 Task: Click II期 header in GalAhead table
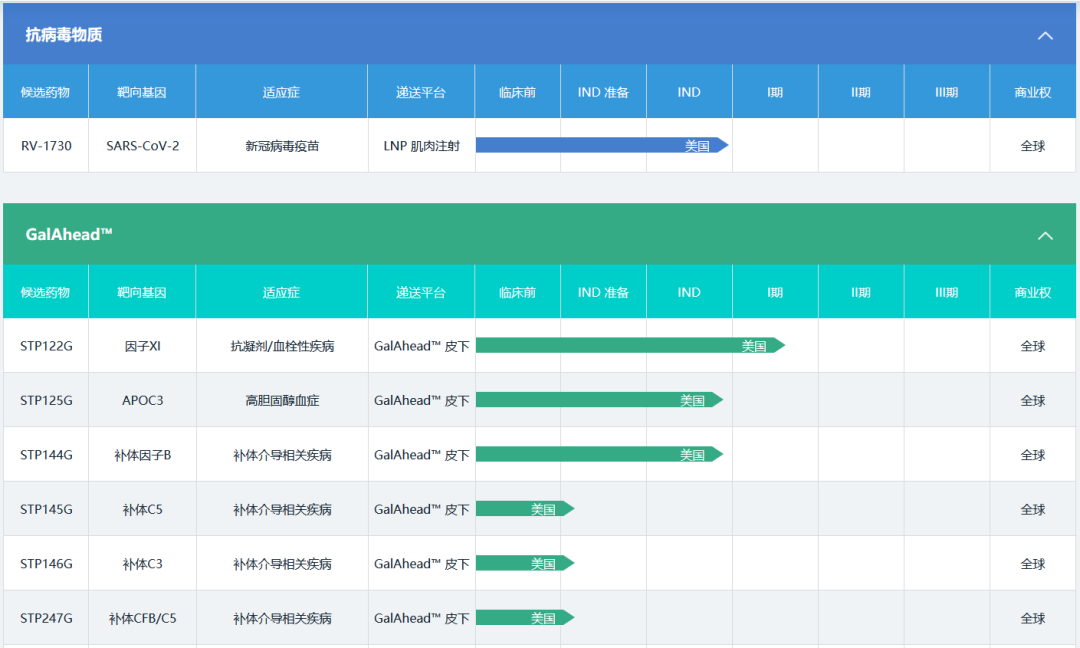pos(861,292)
